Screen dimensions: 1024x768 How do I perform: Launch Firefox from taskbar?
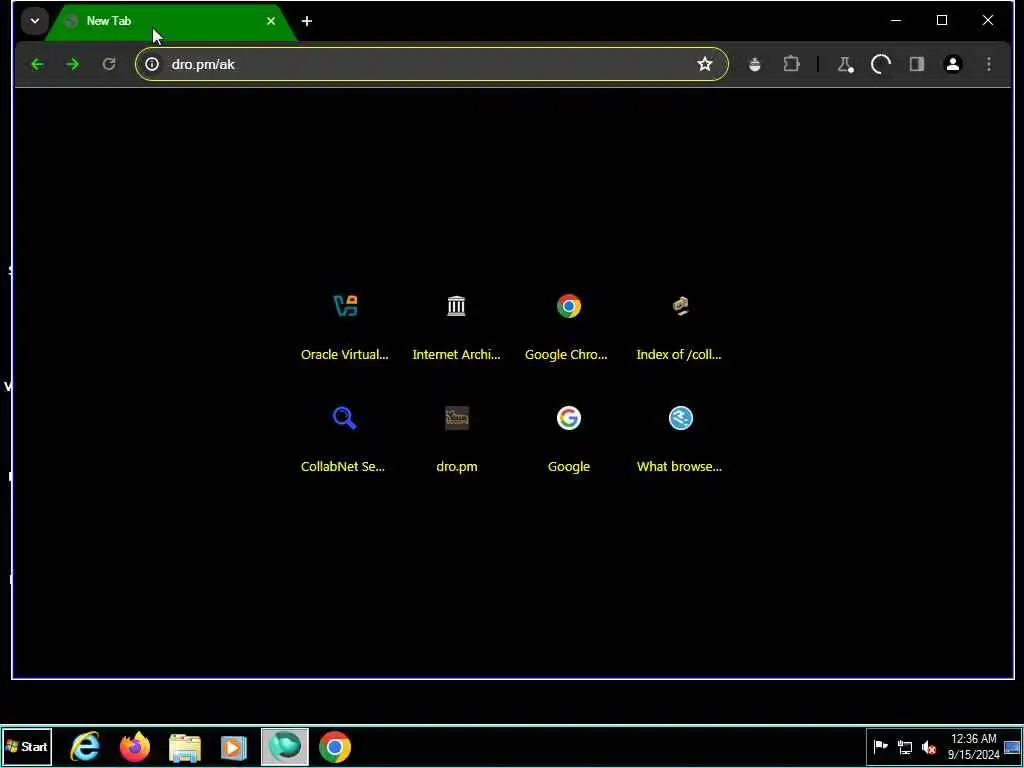(x=135, y=747)
